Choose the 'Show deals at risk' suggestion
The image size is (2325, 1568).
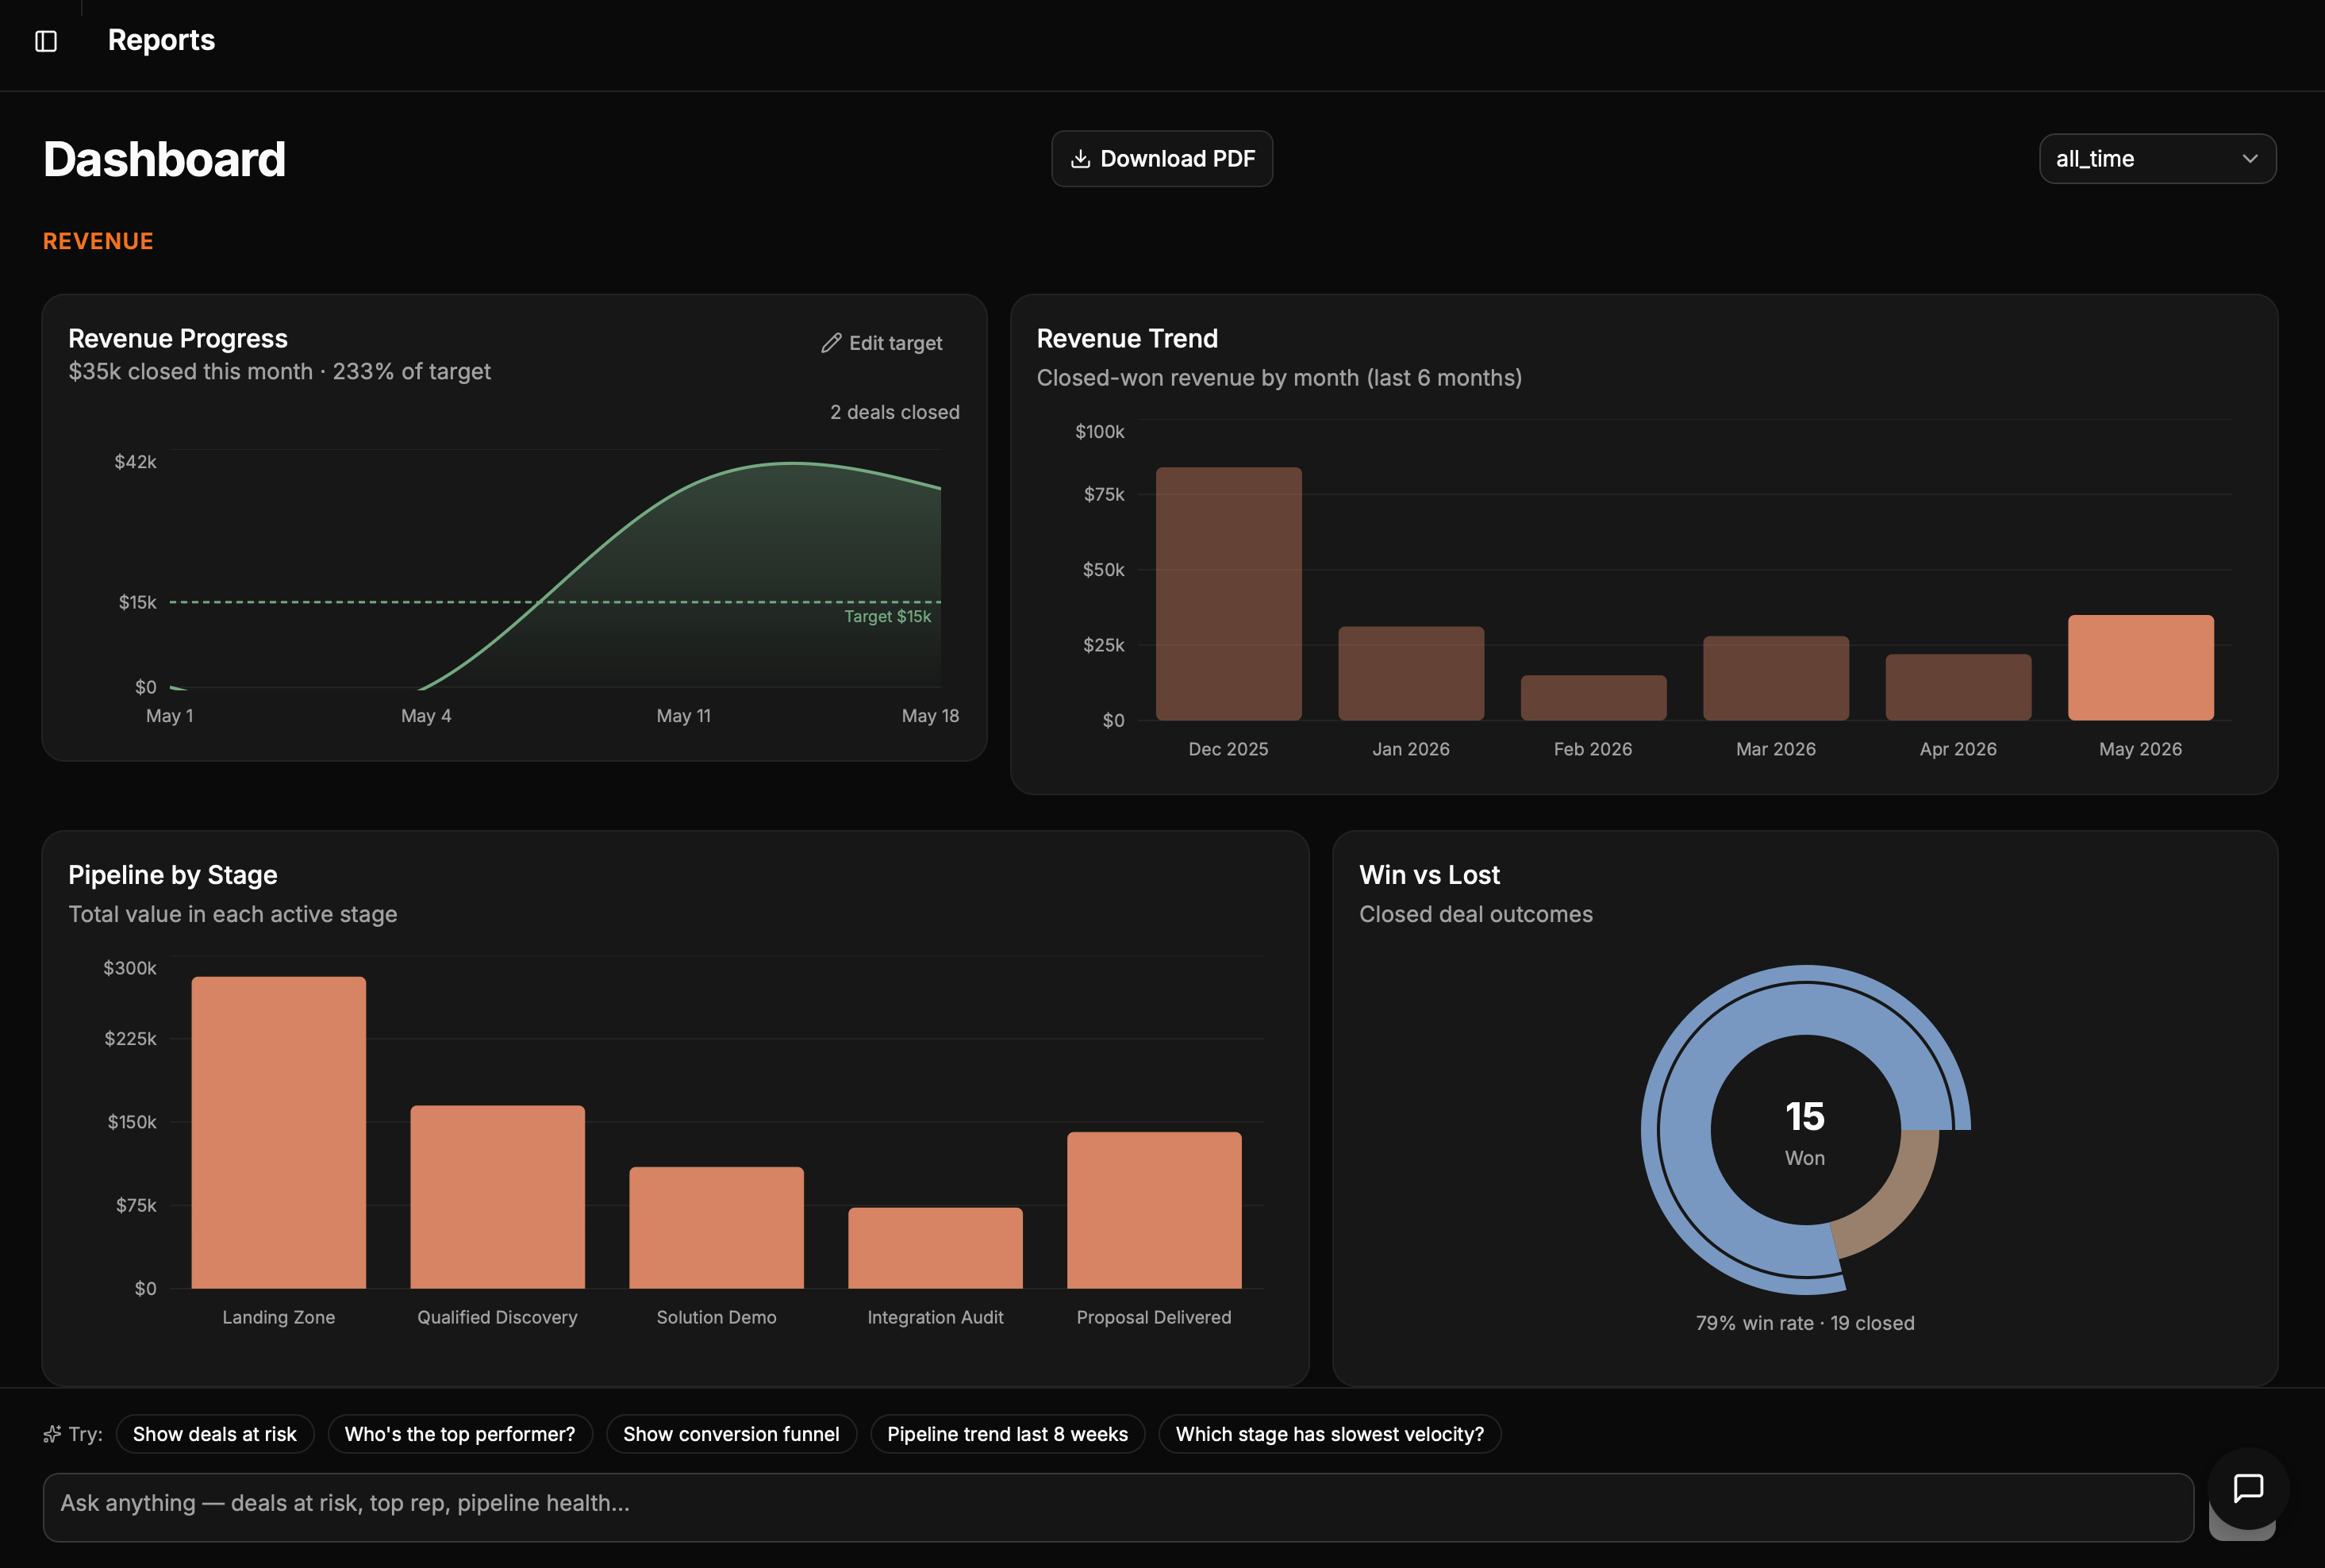[215, 1434]
